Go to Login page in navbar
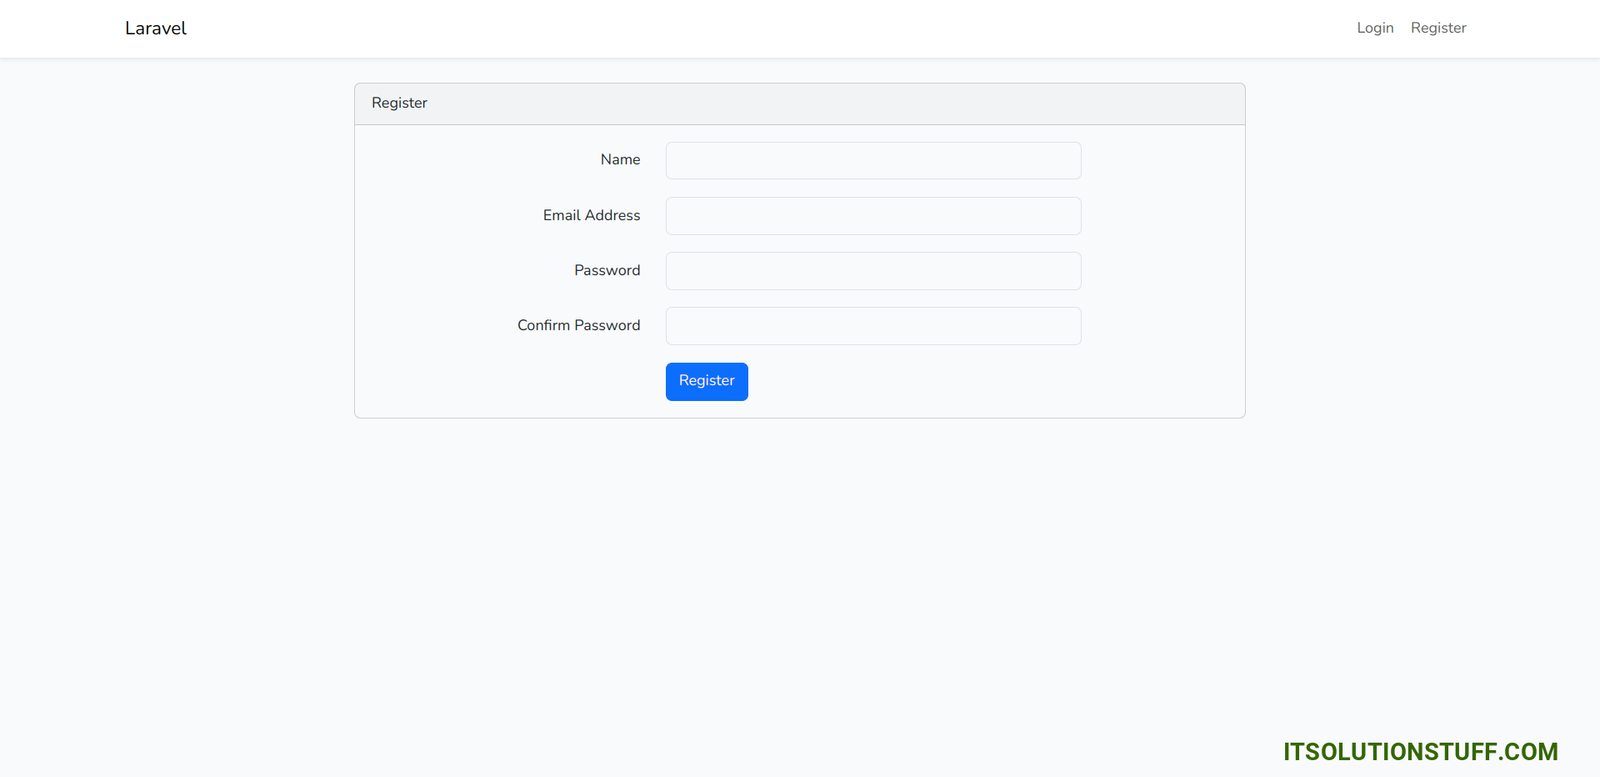Image resolution: width=1600 pixels, height=777 pixels. point(1375,28)
